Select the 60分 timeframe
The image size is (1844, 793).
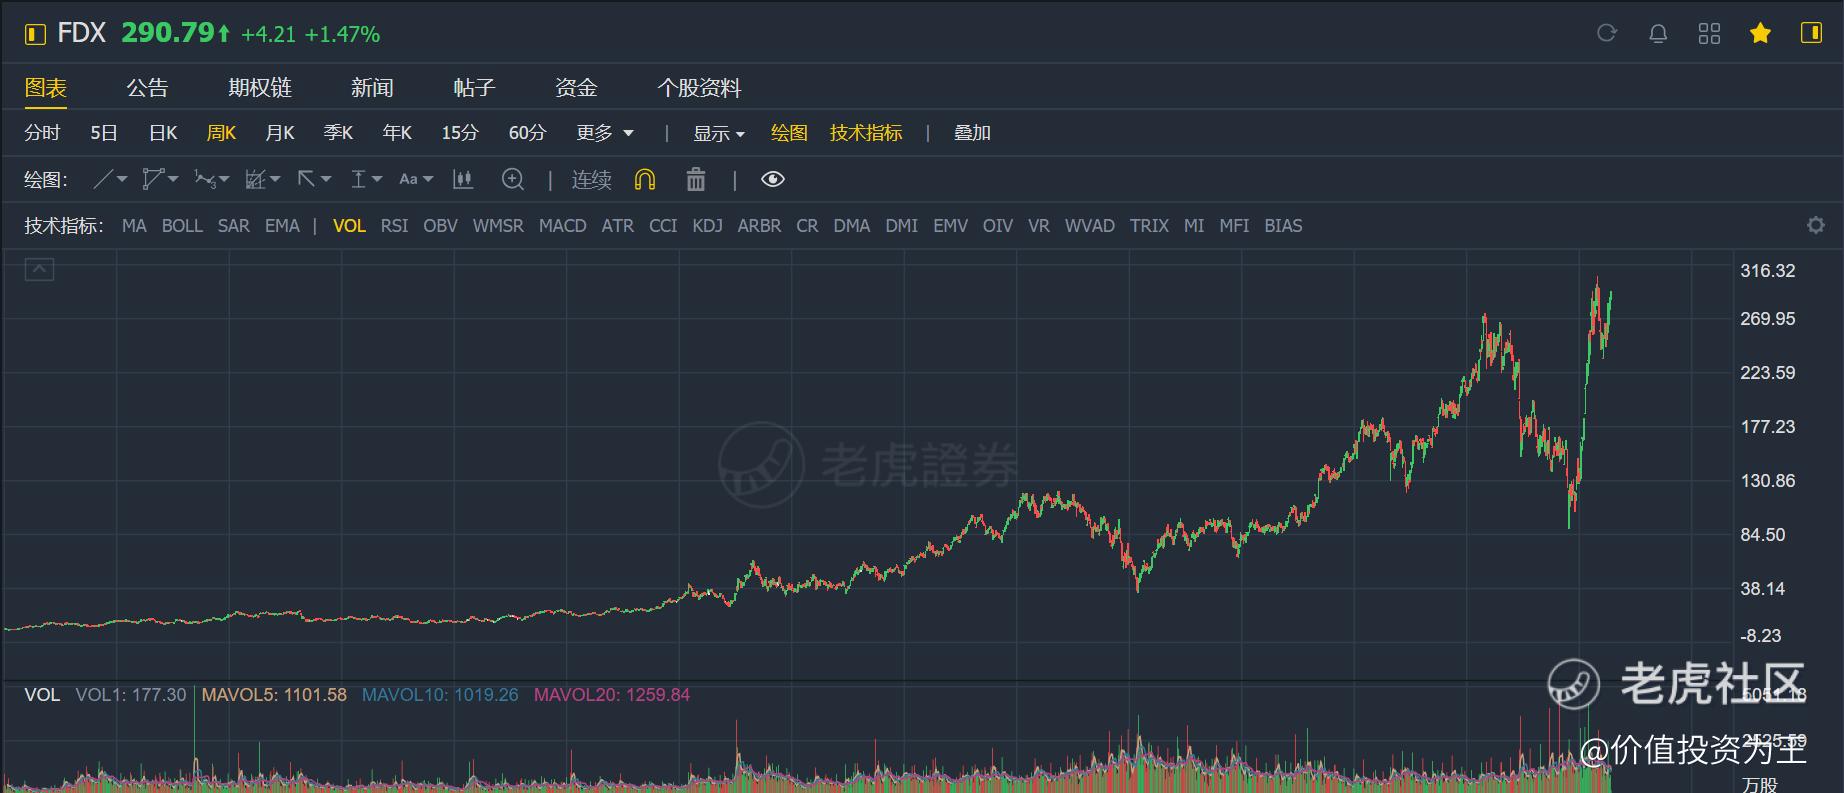[x=527, y=133]
